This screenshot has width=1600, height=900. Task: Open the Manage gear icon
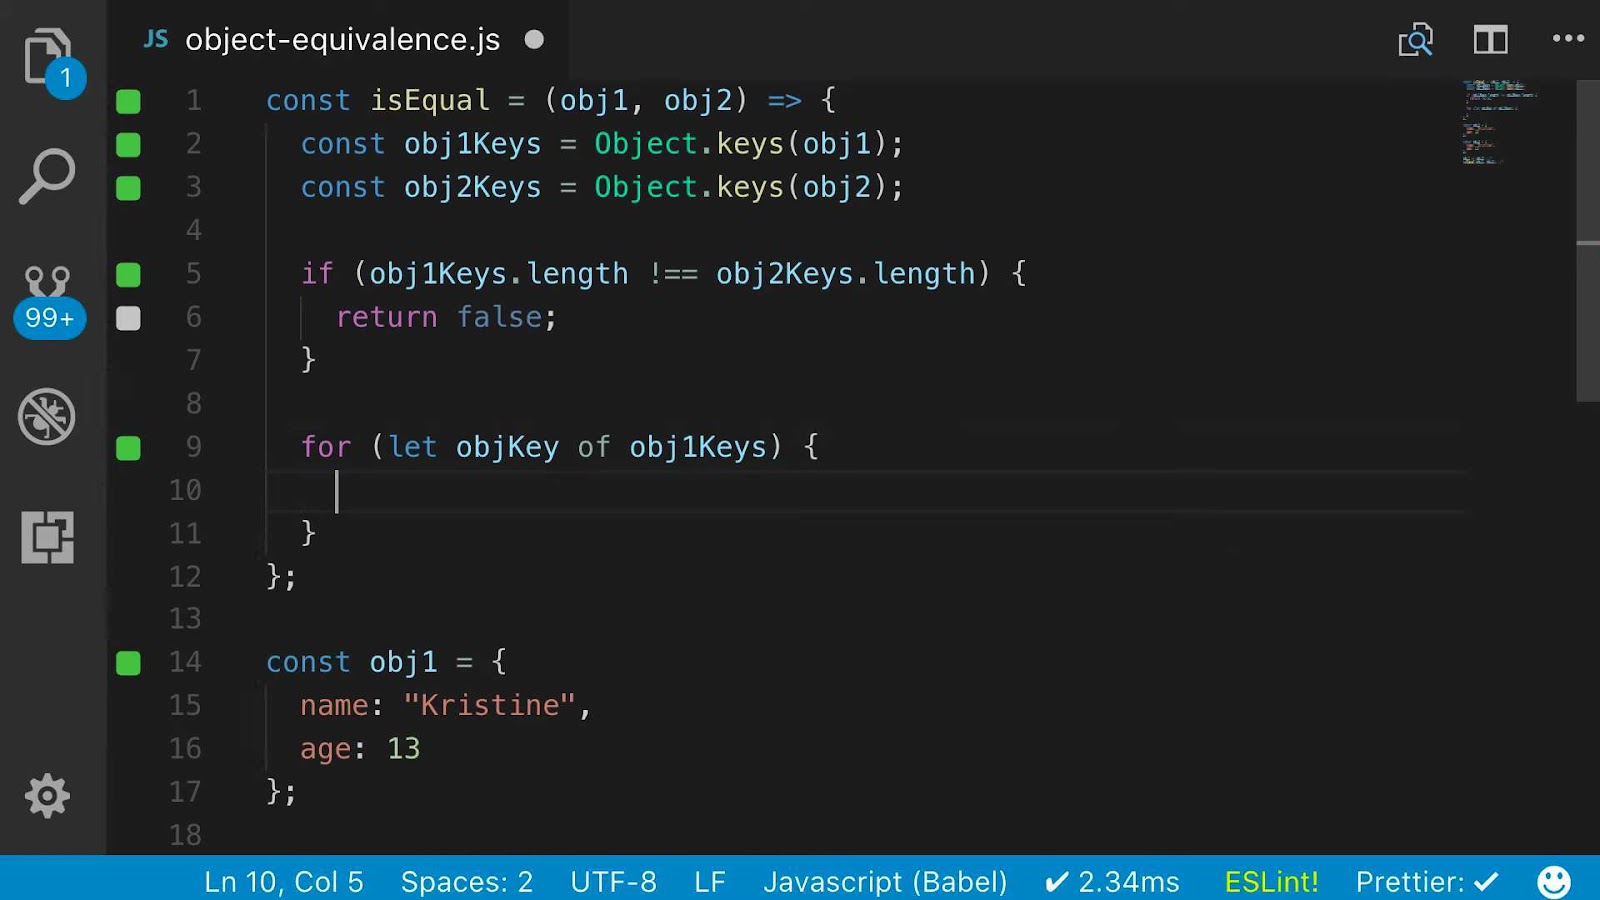pos(47,796)
